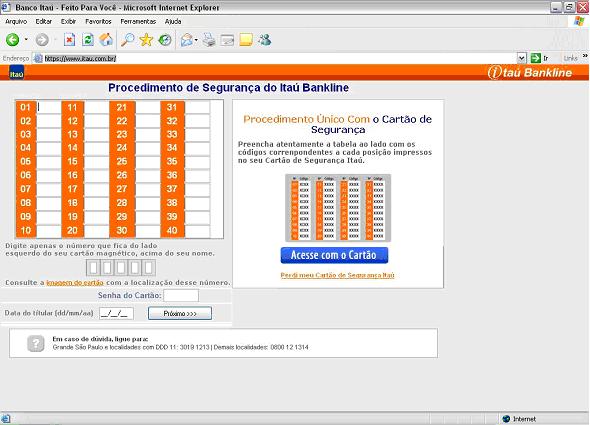
Task: Click the Próximo >>> button
Action: pos(180,313)
